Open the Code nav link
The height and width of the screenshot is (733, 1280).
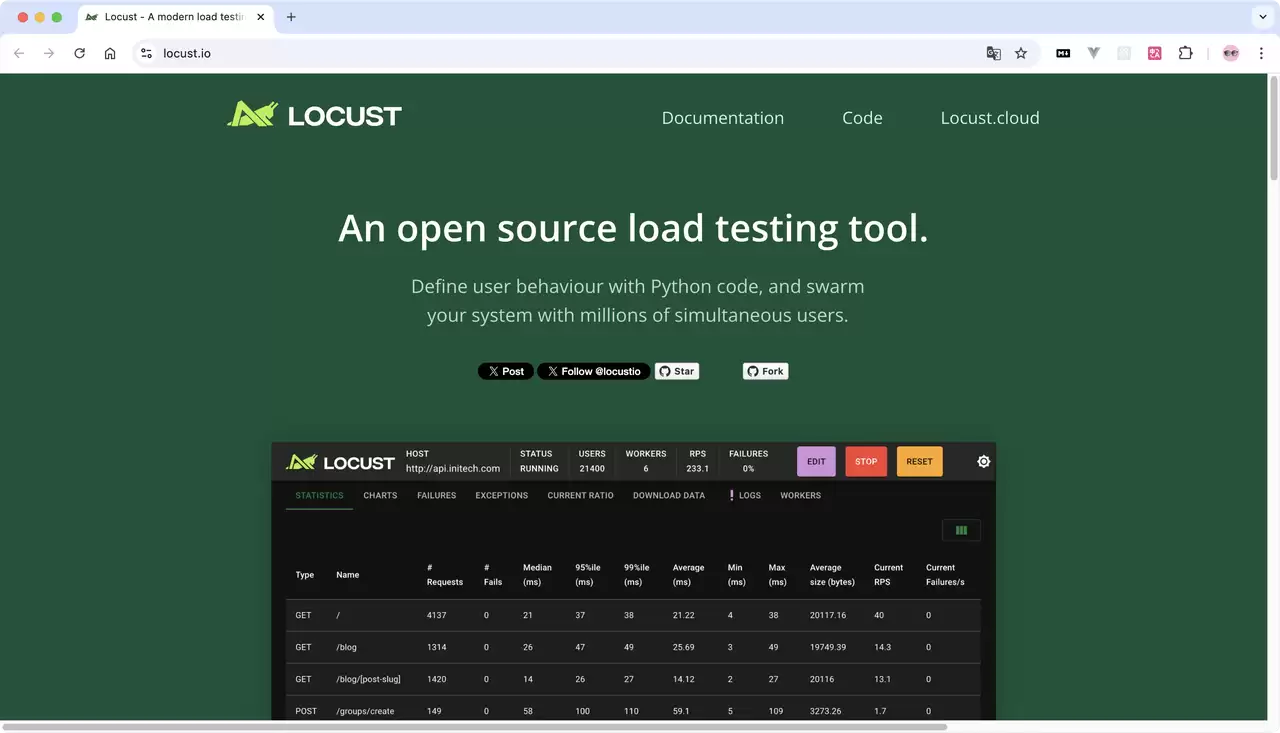click(x=862, y=118)
